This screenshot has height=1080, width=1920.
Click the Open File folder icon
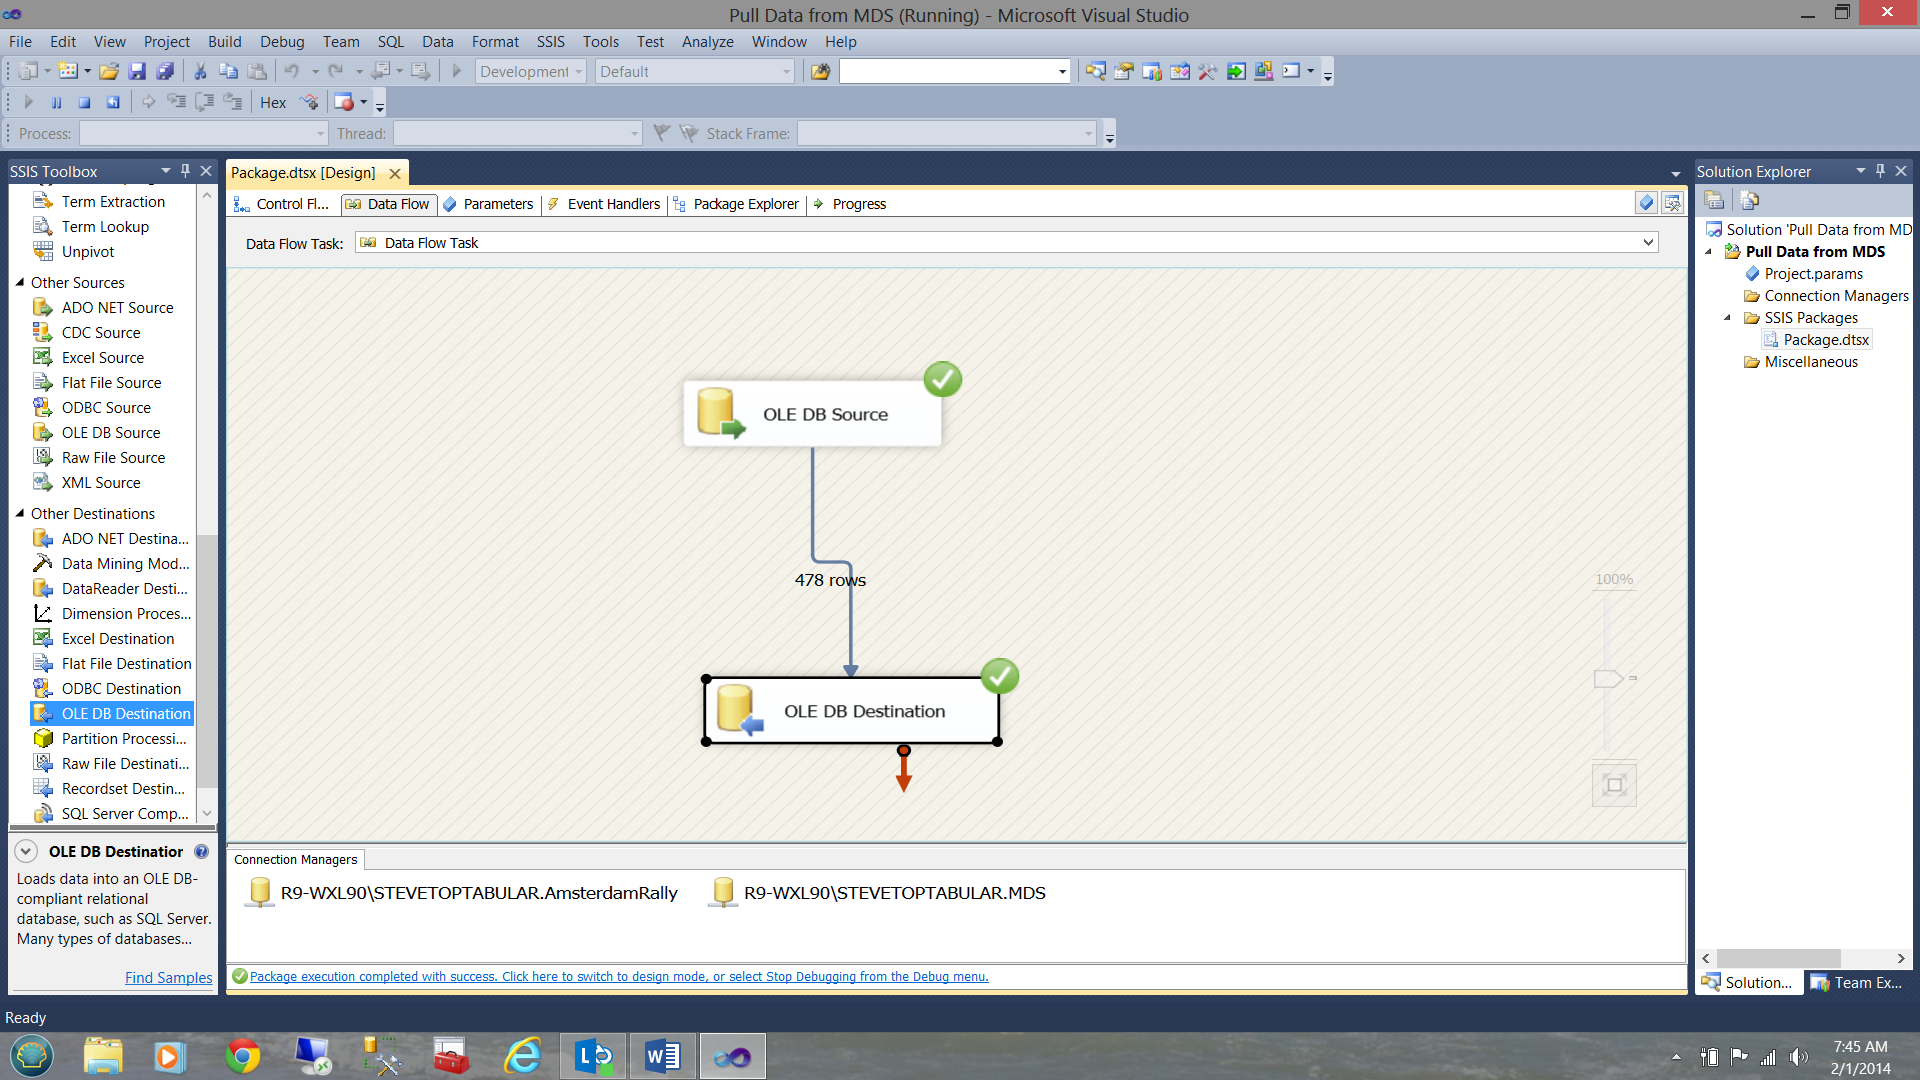[109, 71]
